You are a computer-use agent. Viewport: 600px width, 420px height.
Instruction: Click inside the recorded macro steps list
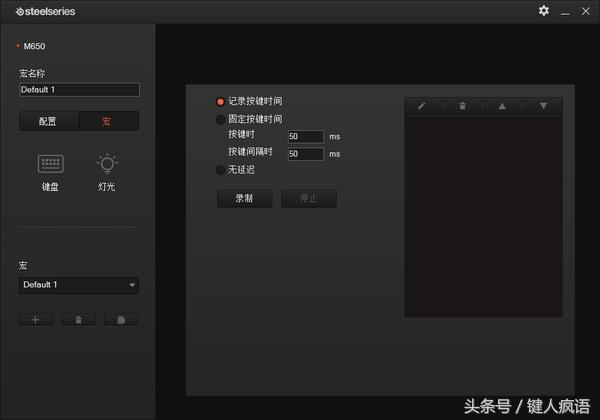pos(483,216)
